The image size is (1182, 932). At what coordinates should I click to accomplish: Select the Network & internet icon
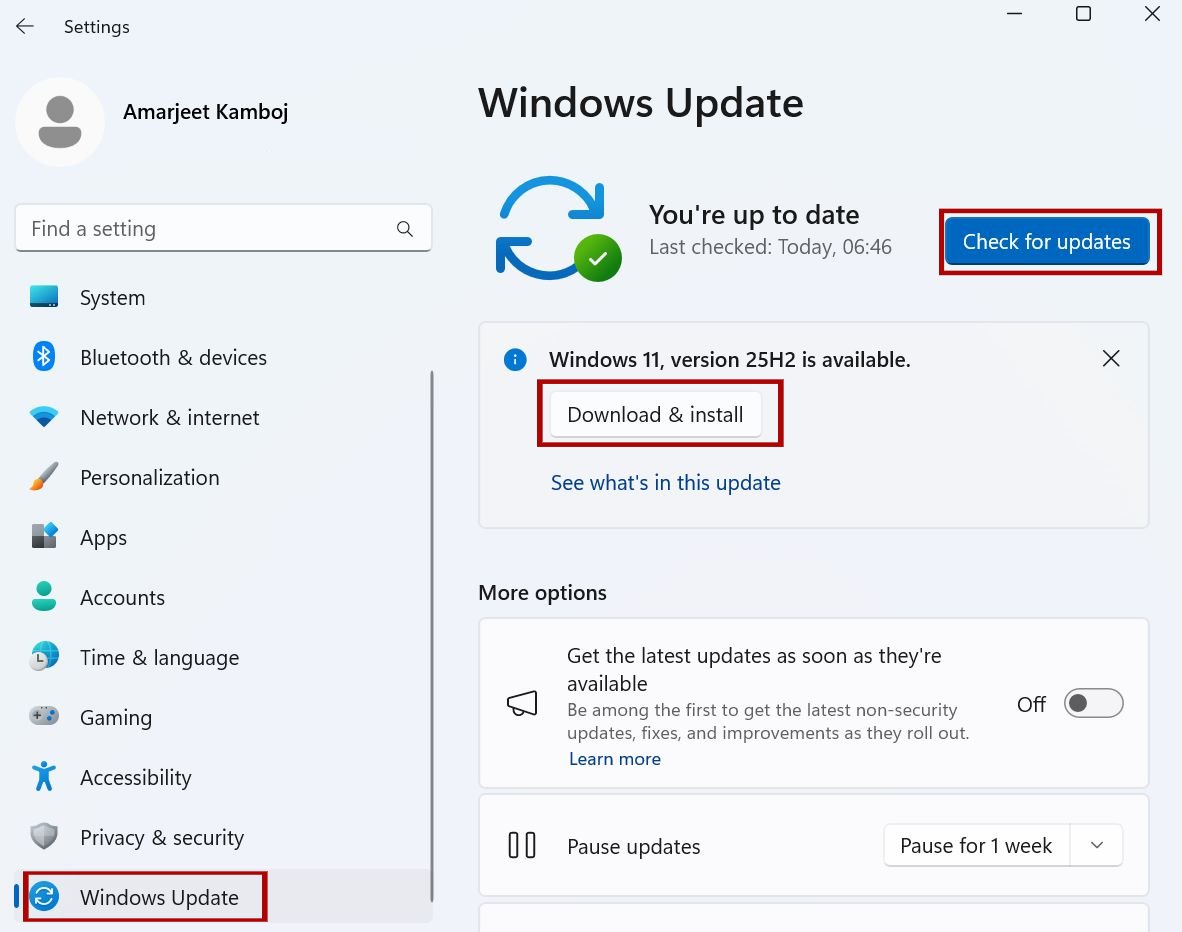click(44, 417)
